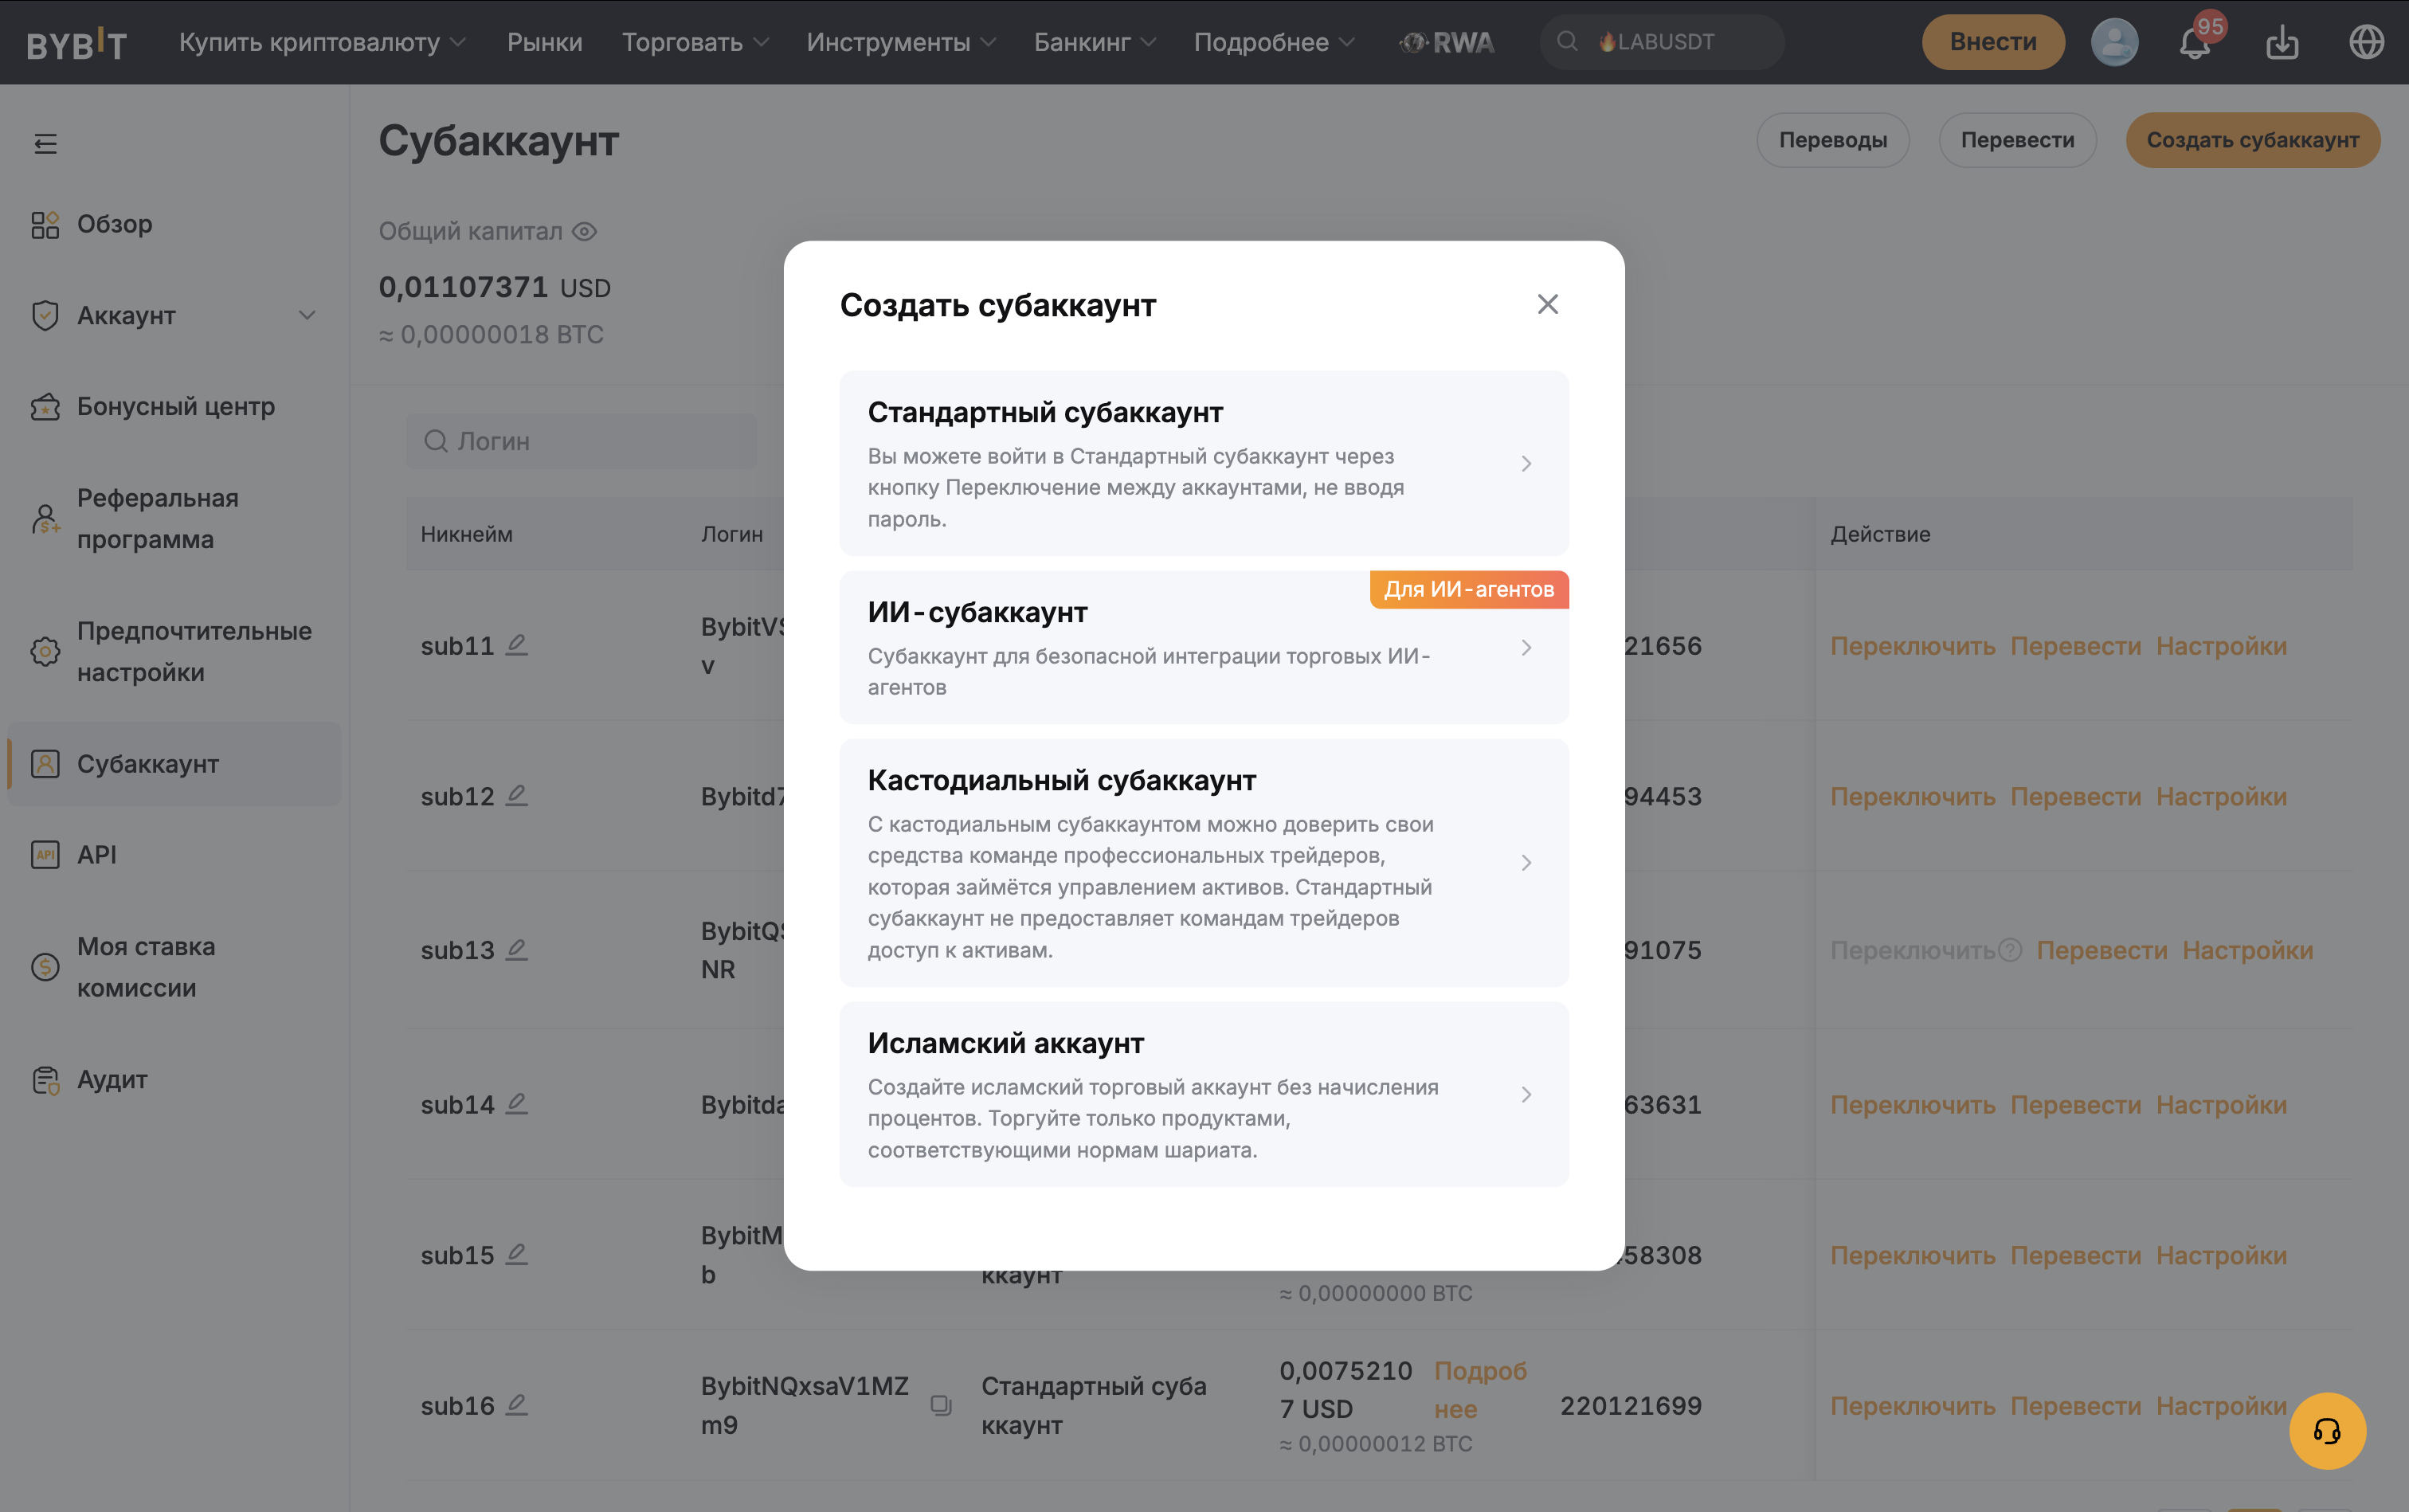The width and height of the screenshot is (2409, 1512).
Task: Click the Для ИИ-агентов badge
Action: [x=1468, y=589]
